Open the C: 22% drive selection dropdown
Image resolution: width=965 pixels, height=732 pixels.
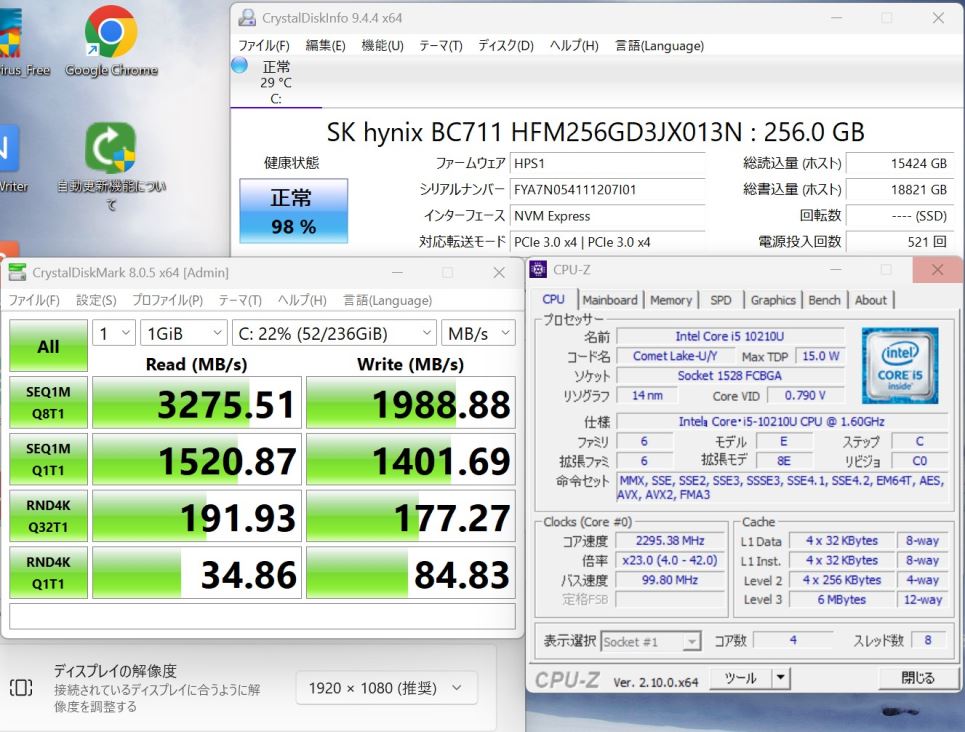(x=334, y=333)
